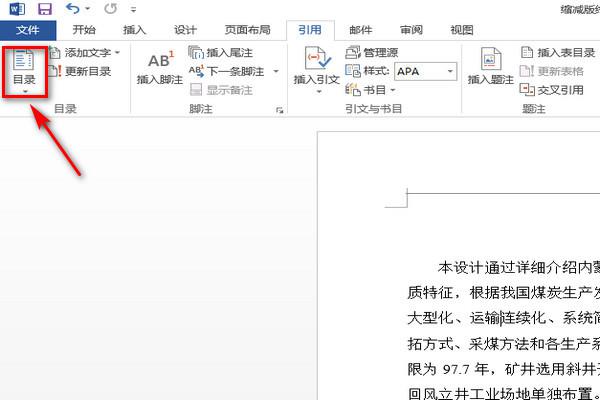600x400 pixels.
Task: Go to 下一条脚注 Next Footnote
Action: coord(227,71)
